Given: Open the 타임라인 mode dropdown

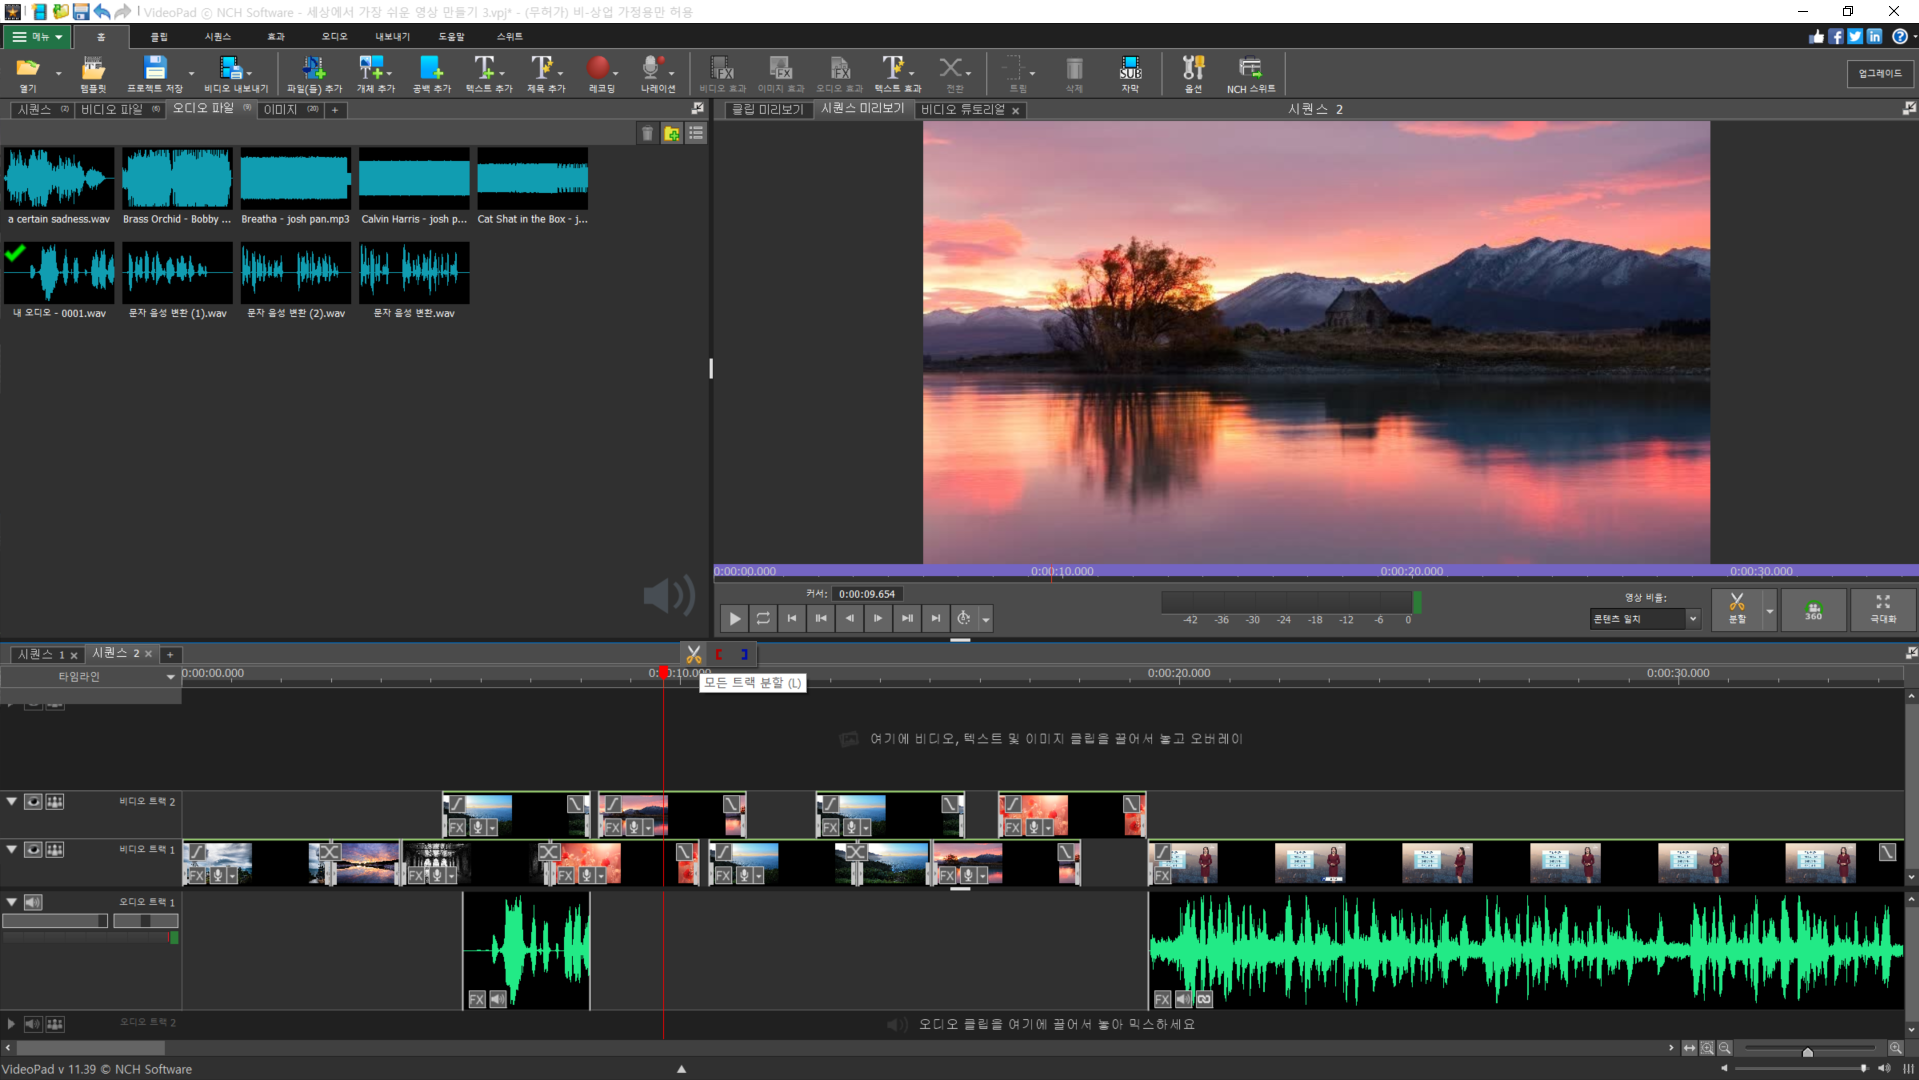Looking at the screenshot, I should pyautogui.click(x=90, y=677).
